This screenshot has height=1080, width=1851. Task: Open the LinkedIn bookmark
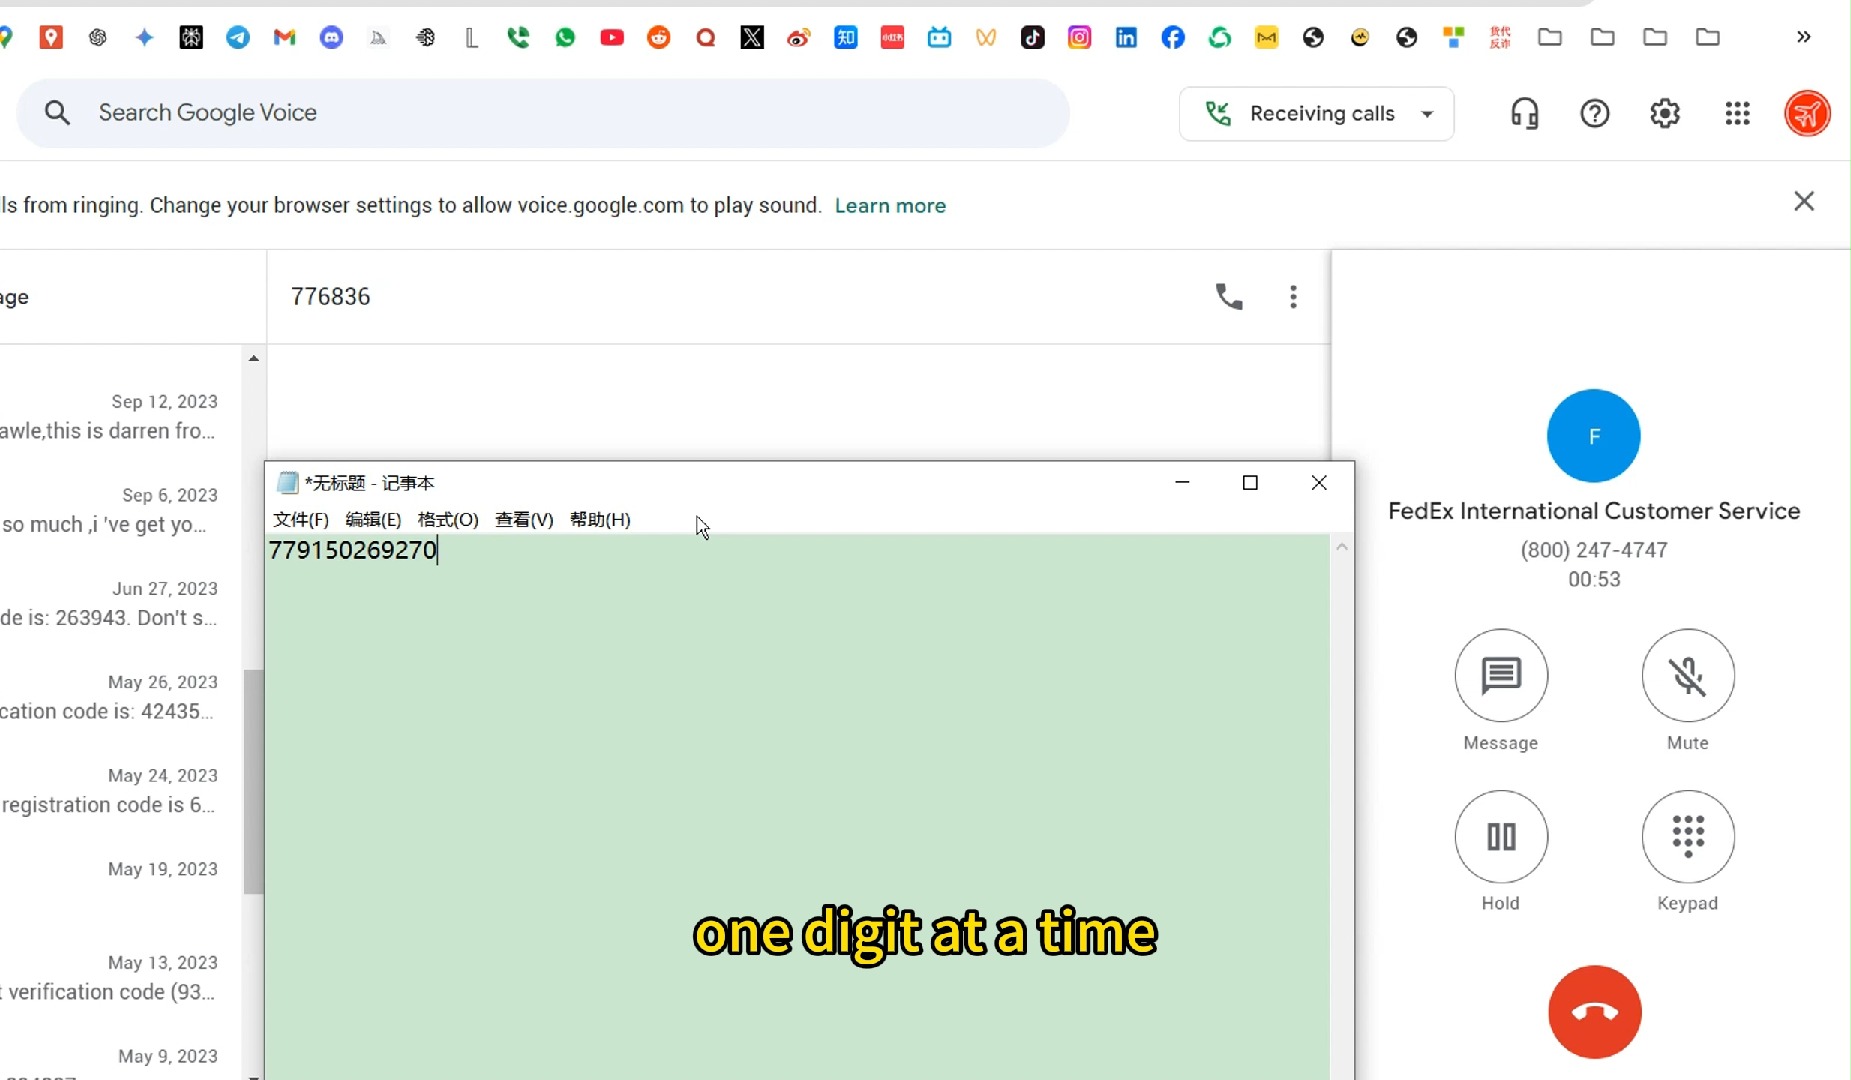(x=1126, y=38)
